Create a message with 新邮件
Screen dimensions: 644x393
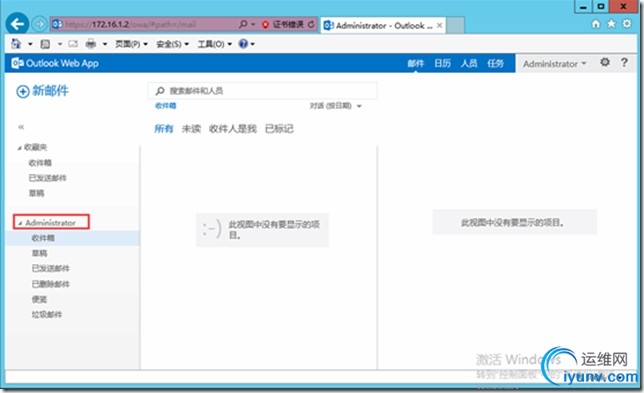click(x=42, y=91)
